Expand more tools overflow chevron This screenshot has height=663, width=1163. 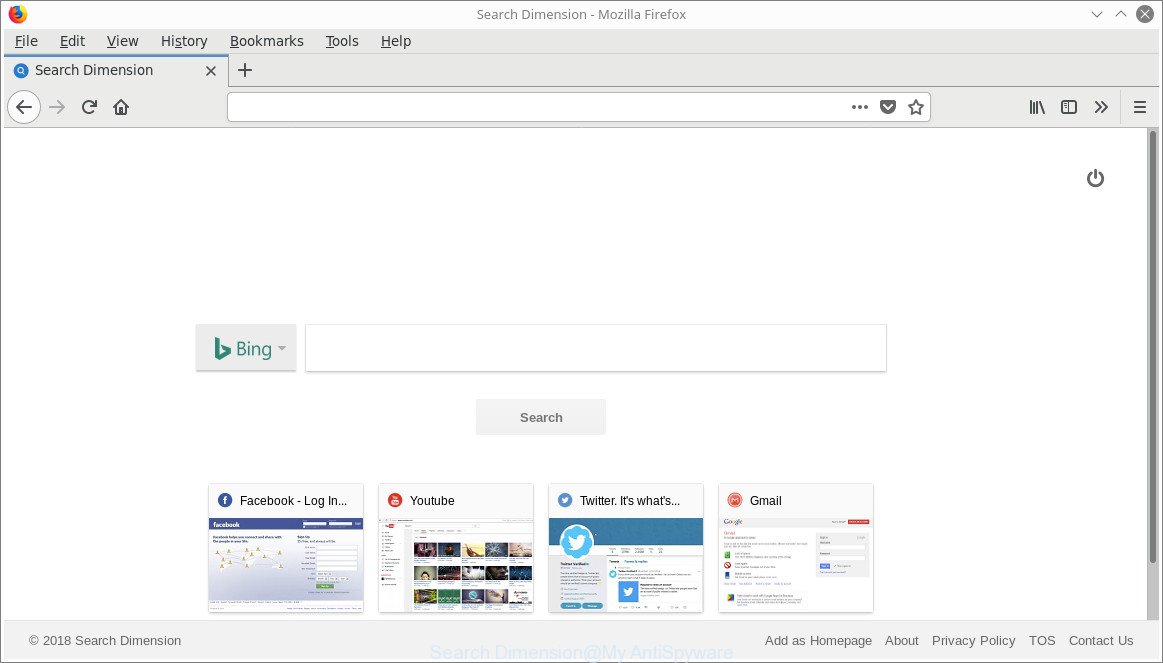(1101, 108)
